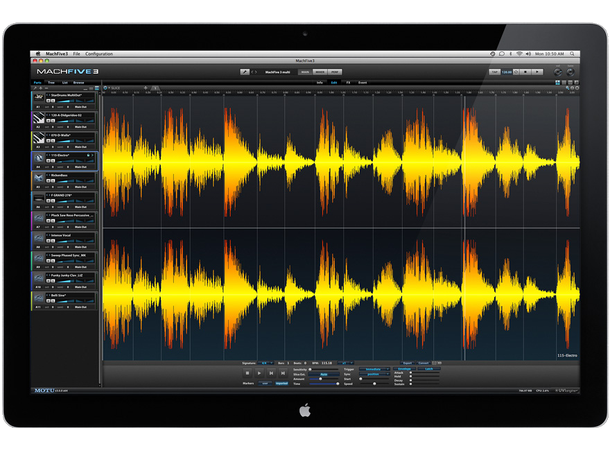
Task: Click the StarDrums MultiOut part thumbnail
Action: [x=39, y=97]
